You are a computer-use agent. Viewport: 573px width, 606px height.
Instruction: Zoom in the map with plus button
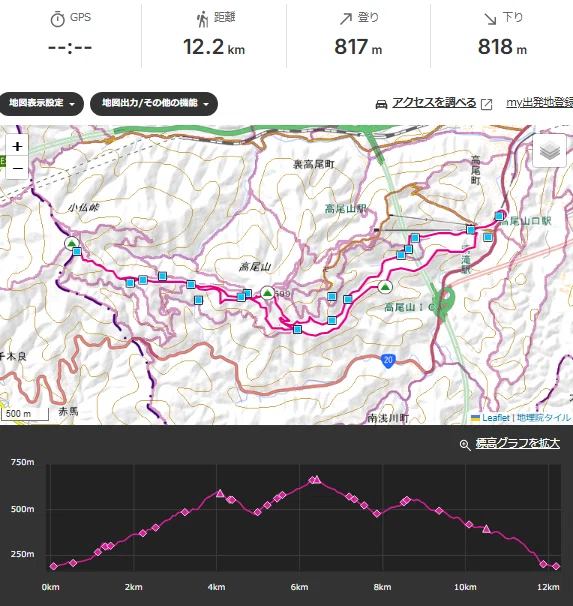click(17, 146)
